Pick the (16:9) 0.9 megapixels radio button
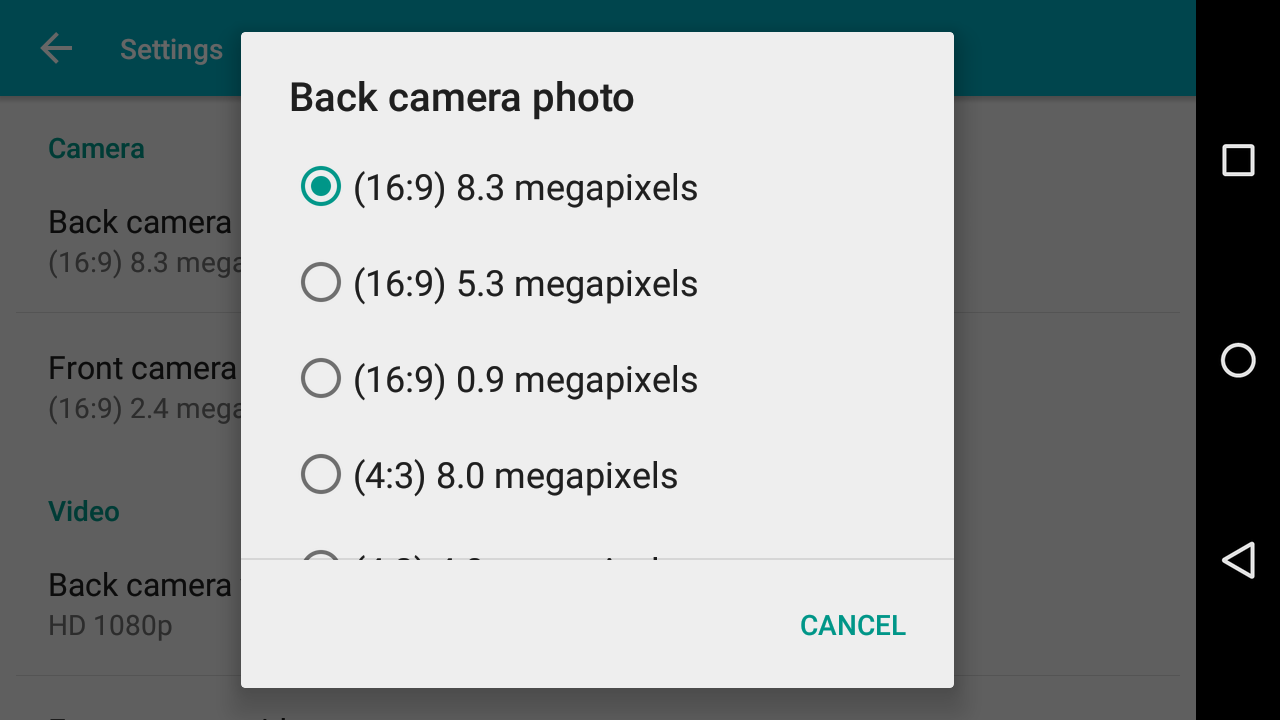The image size is (1280, 720). [x=321, y=380]
